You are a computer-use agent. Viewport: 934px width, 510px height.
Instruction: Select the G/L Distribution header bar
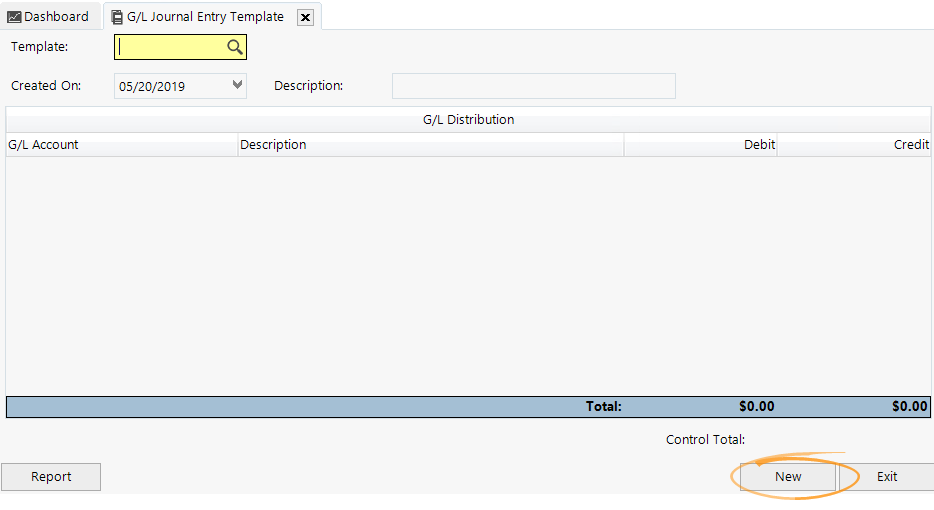click(x=468, y=120)
